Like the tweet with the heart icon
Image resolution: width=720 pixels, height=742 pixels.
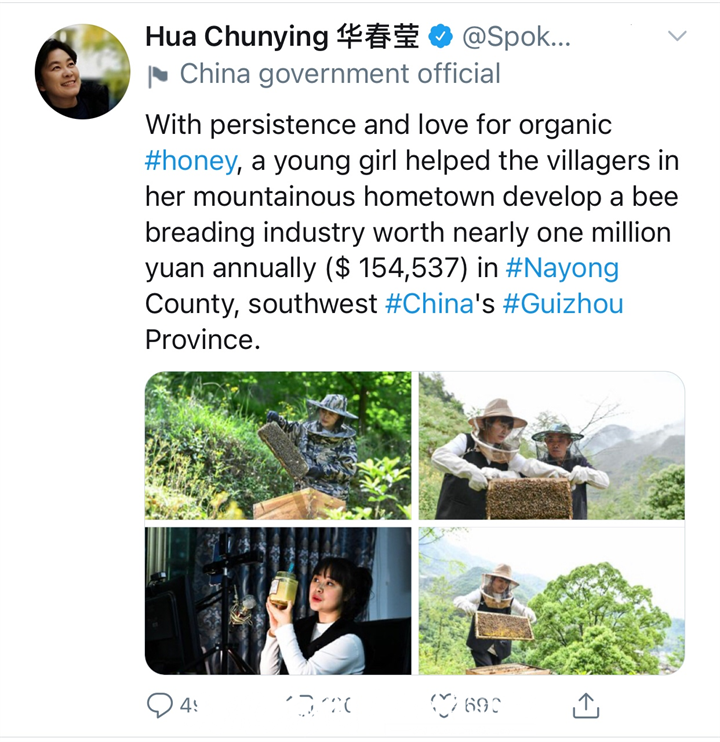click(444, 705)
